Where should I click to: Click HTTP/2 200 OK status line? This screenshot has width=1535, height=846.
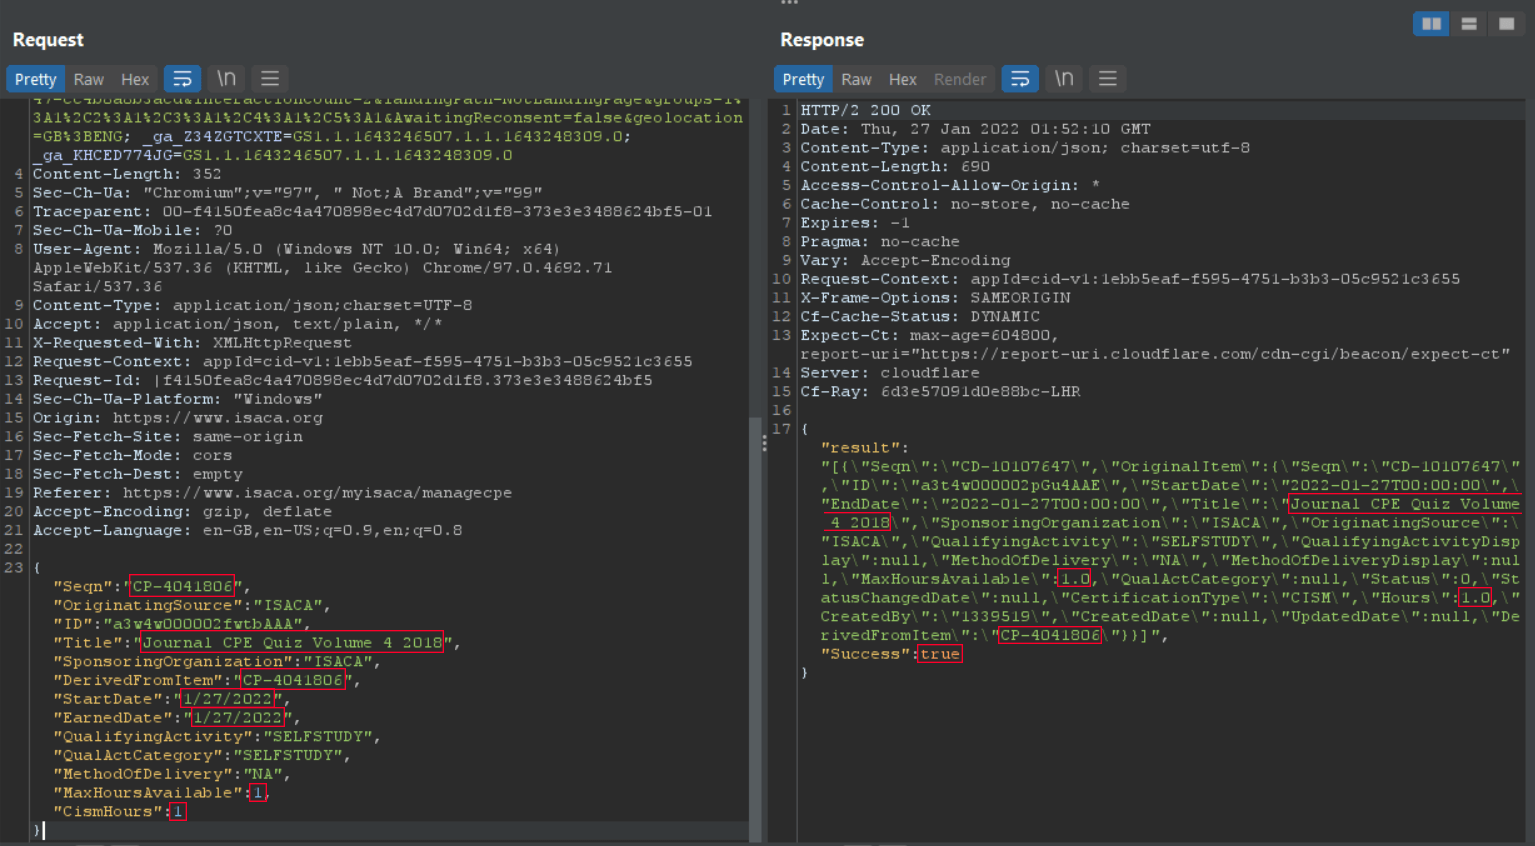point(866,110)
